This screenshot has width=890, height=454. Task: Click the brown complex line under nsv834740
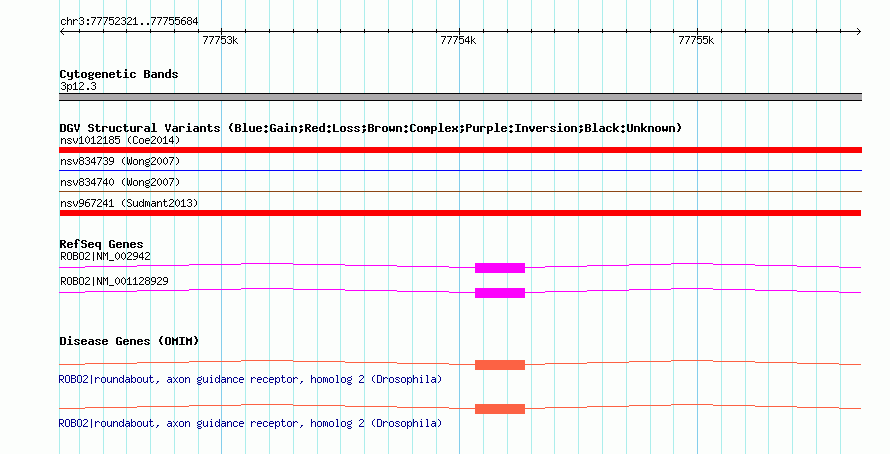[x=460, y=191]
